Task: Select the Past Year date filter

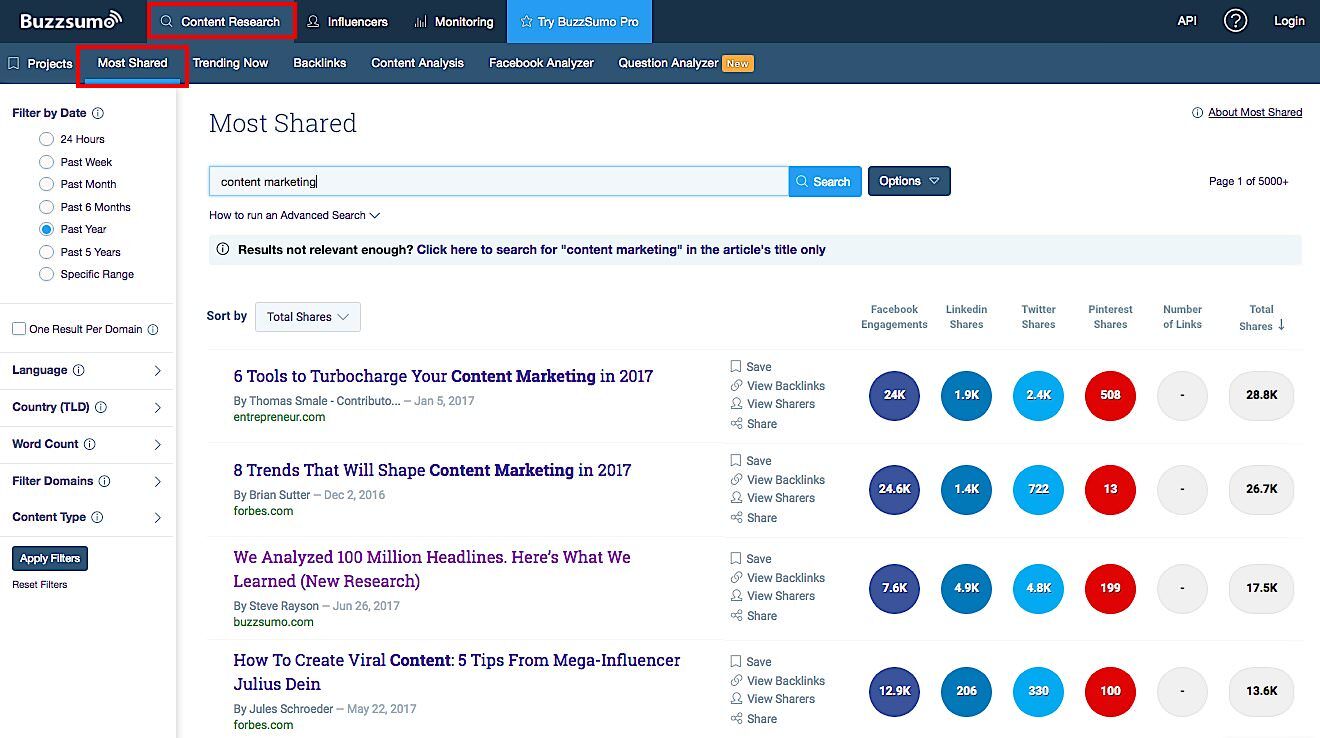Action: pos(46,229)
